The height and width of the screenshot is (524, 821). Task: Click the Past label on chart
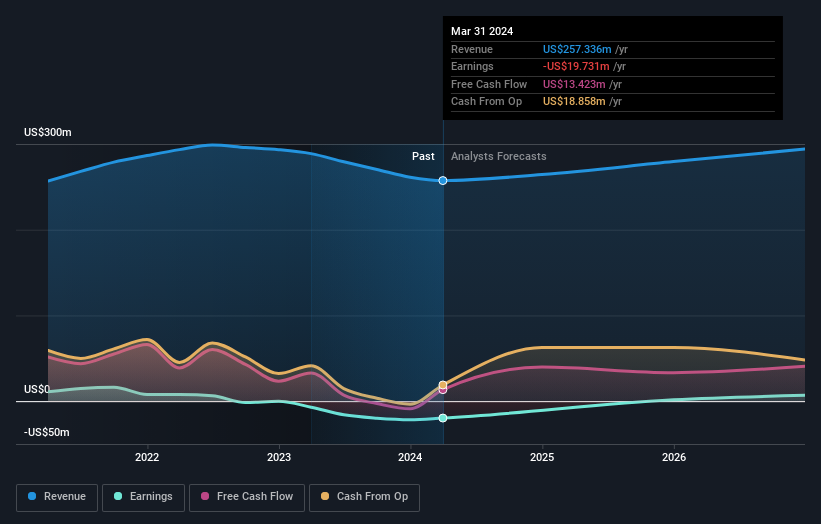click(423, 157)
